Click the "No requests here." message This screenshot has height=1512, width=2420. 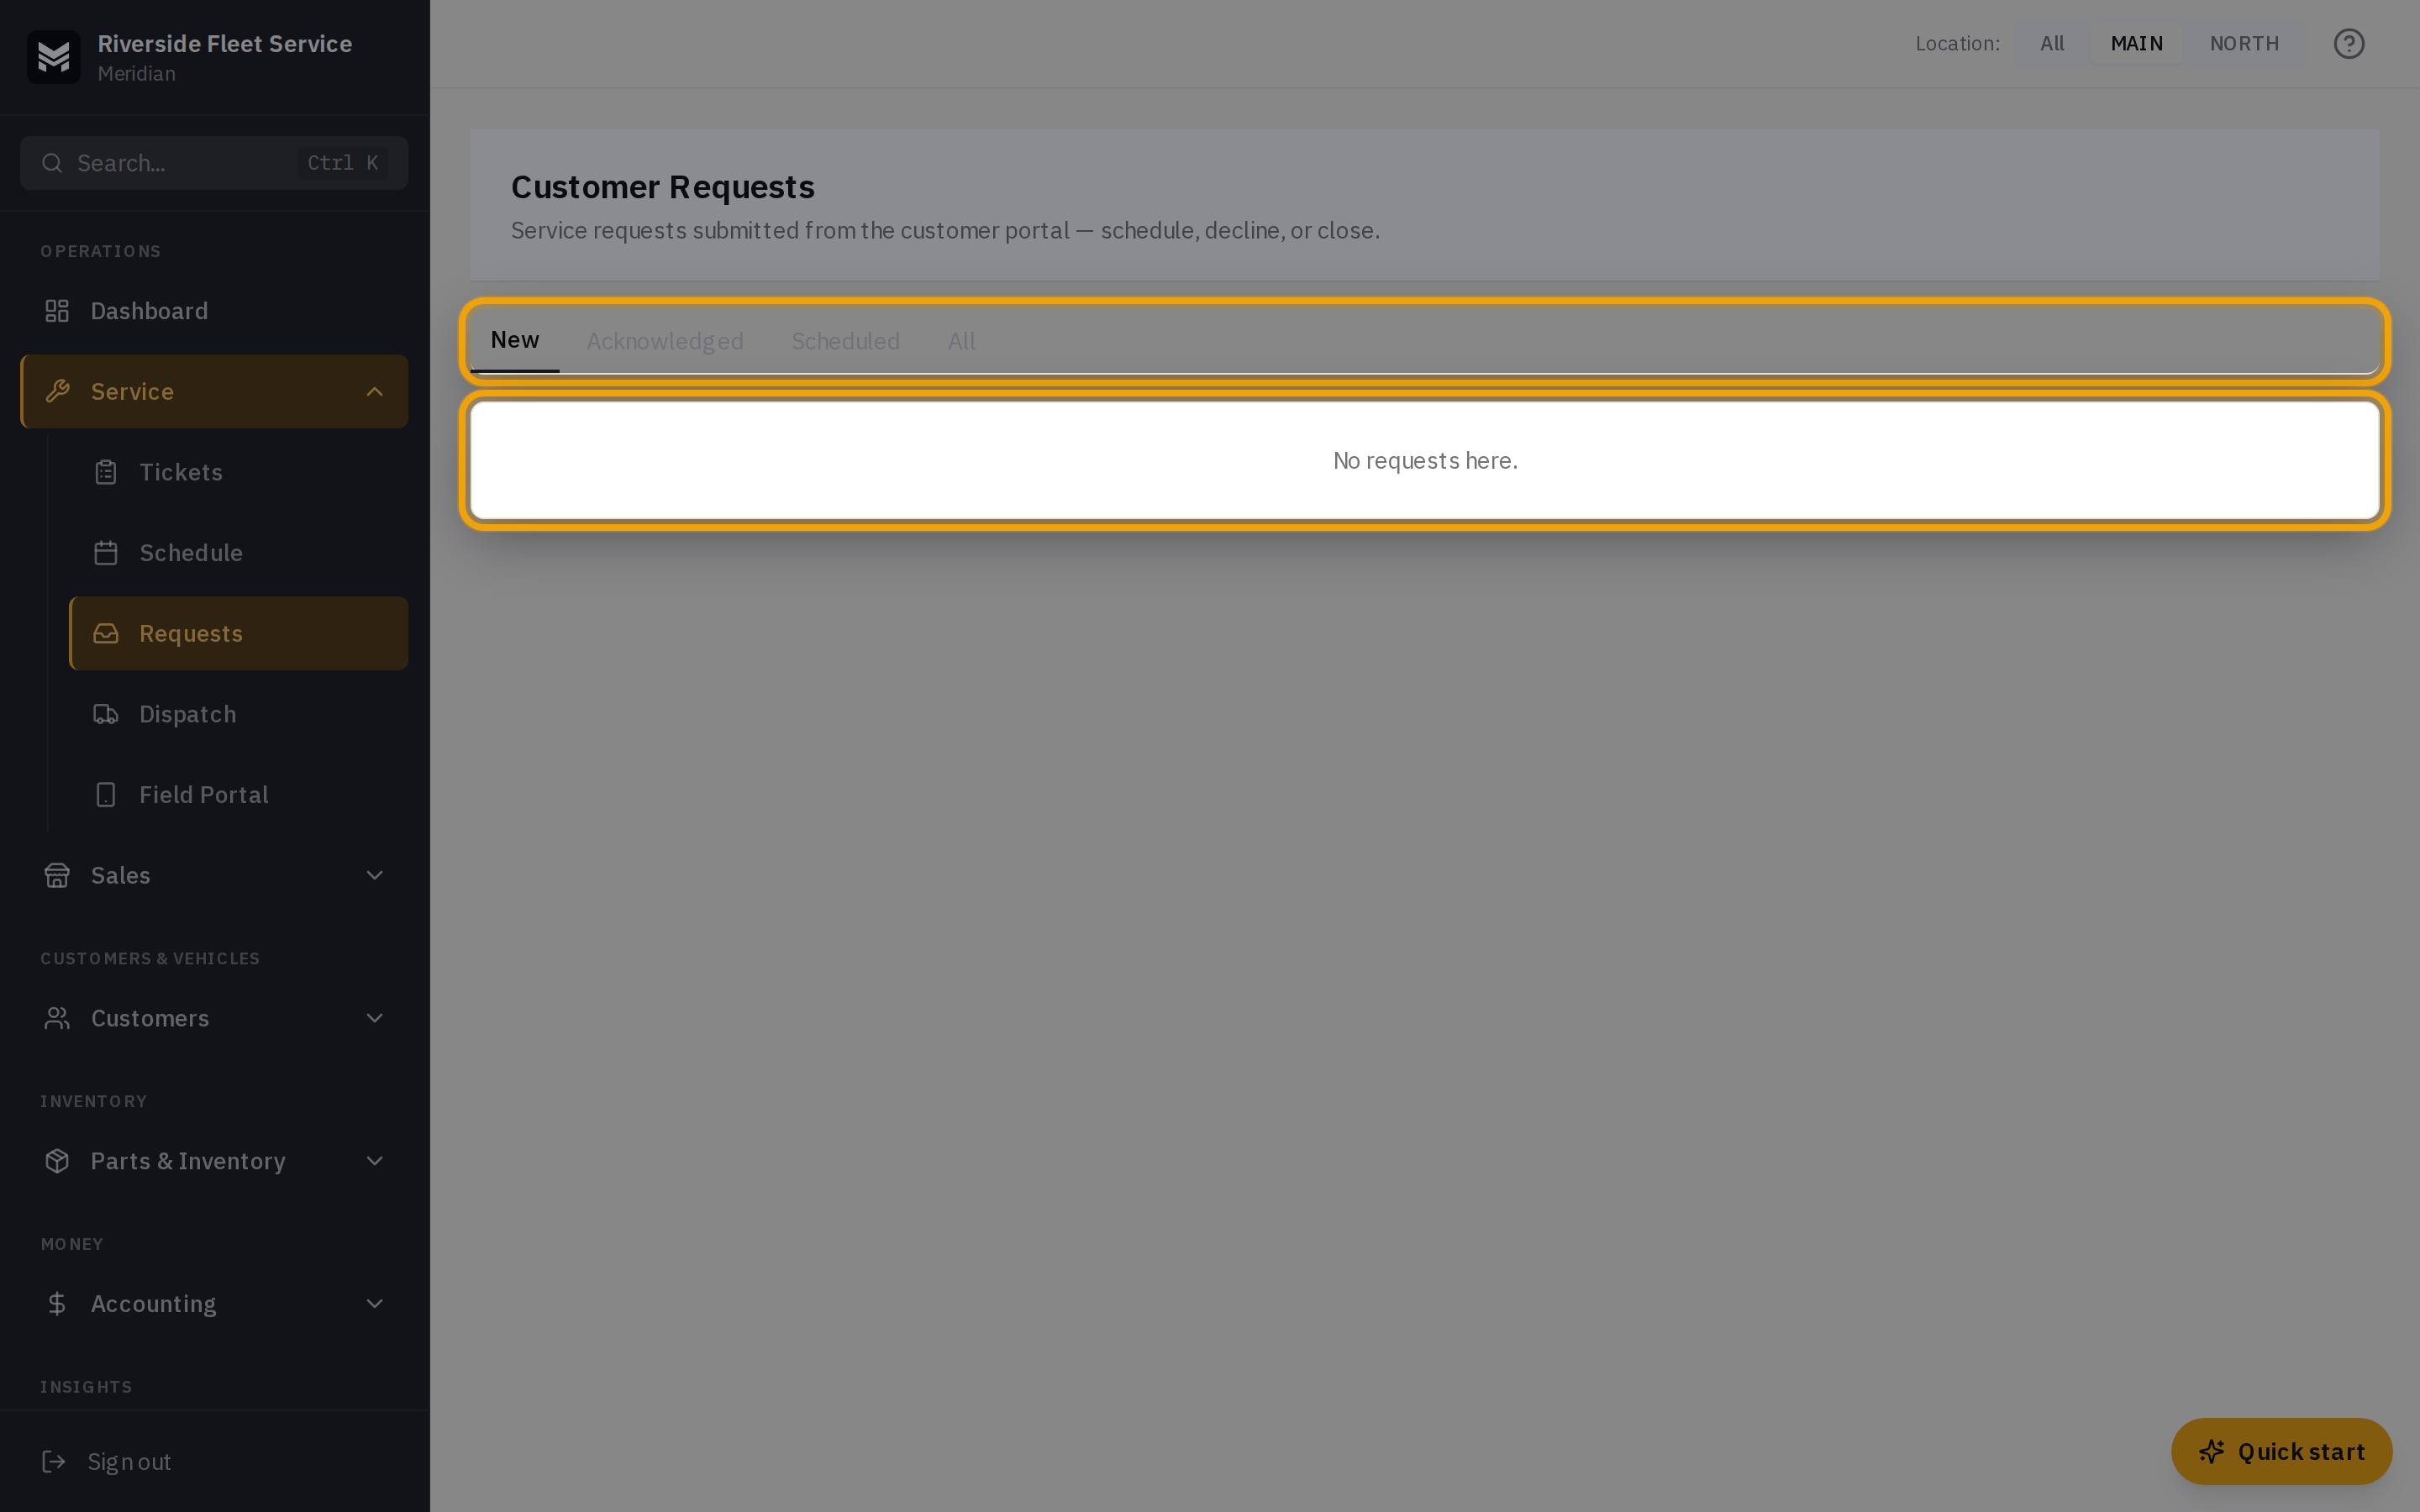pyautogui.click(x=1425, y=461)
